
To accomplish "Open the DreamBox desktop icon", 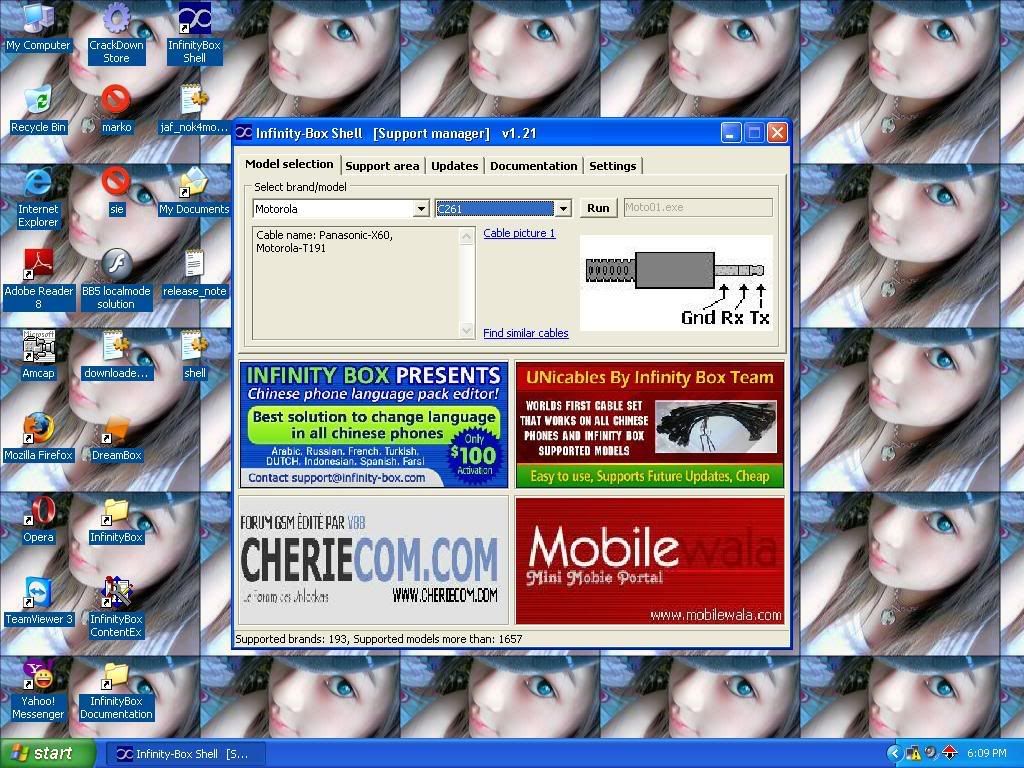I will (116, 438).
